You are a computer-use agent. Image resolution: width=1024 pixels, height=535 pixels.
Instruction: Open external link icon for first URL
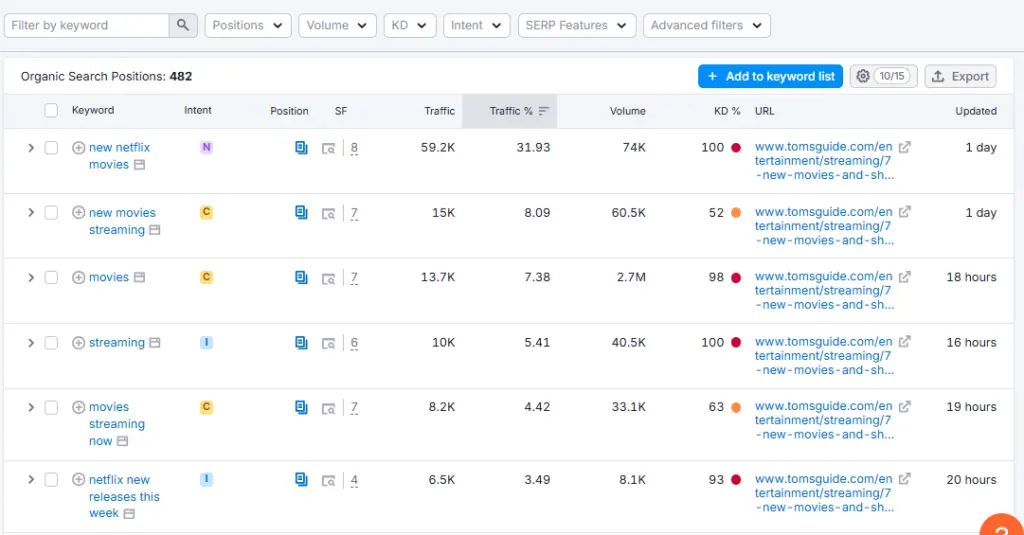coord(904,148)
